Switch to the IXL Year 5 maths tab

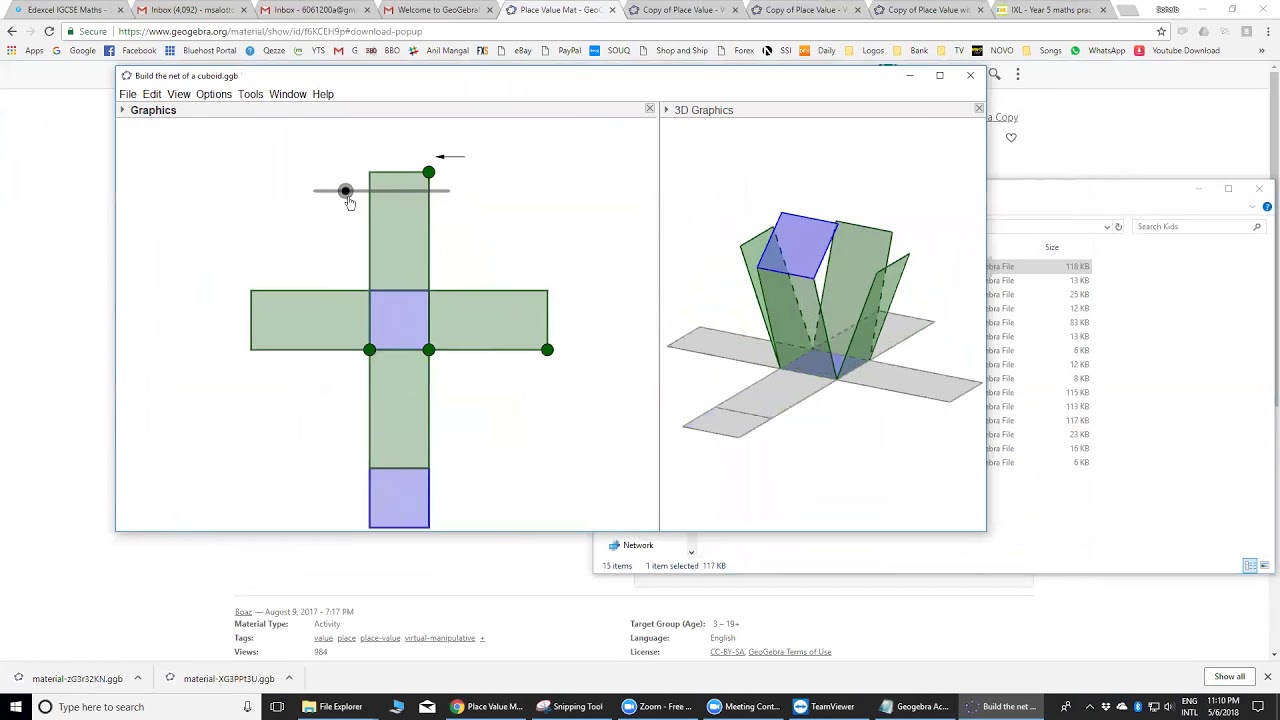click(x=1052, y=10)
